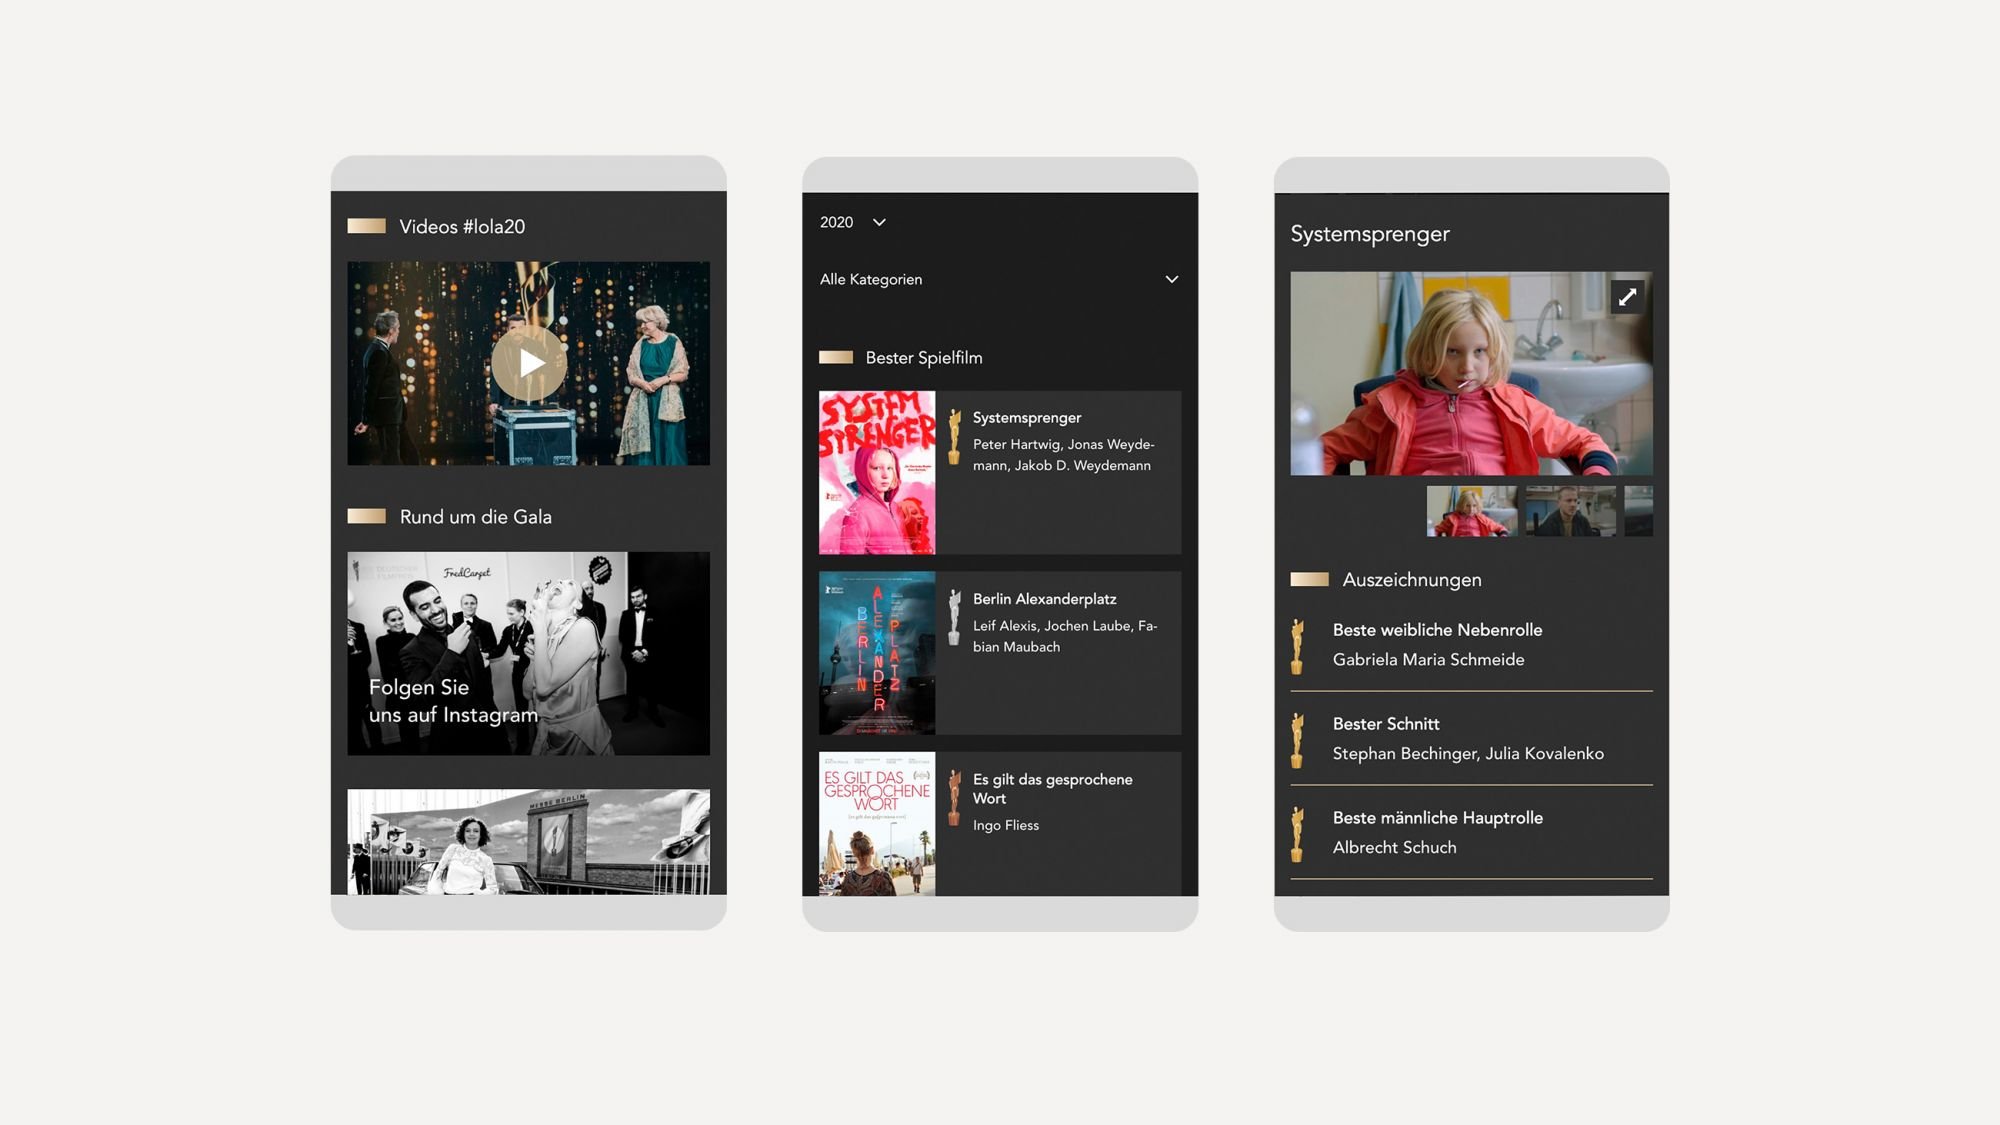Click the Berlin Alexanderplatz film title
This screenshot has height=1125, width=2000.
pyautogui.click(x=1044, y=598)
